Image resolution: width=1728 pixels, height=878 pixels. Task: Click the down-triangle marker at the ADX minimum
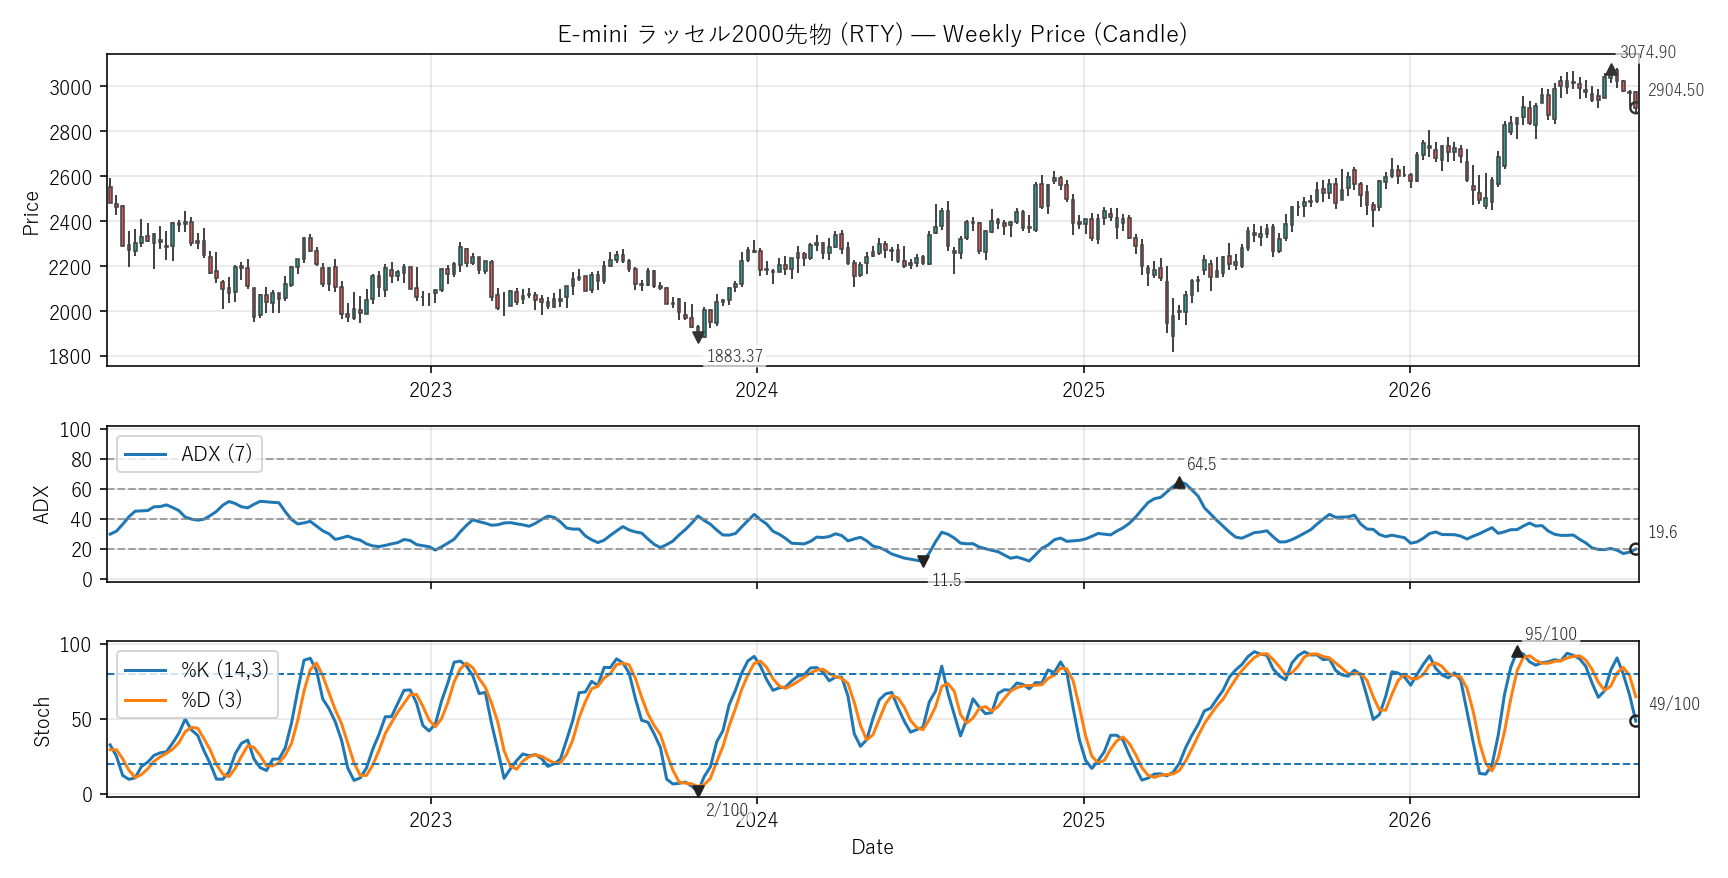pyautogui.click(x=923, y=562)
